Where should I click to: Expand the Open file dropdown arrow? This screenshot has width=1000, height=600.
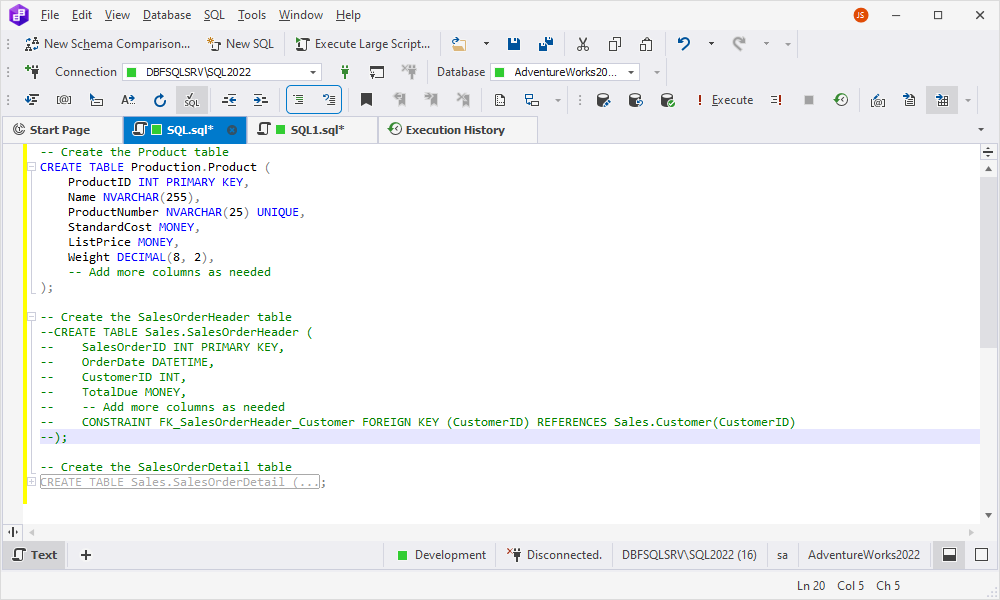[x=486, y=44]
